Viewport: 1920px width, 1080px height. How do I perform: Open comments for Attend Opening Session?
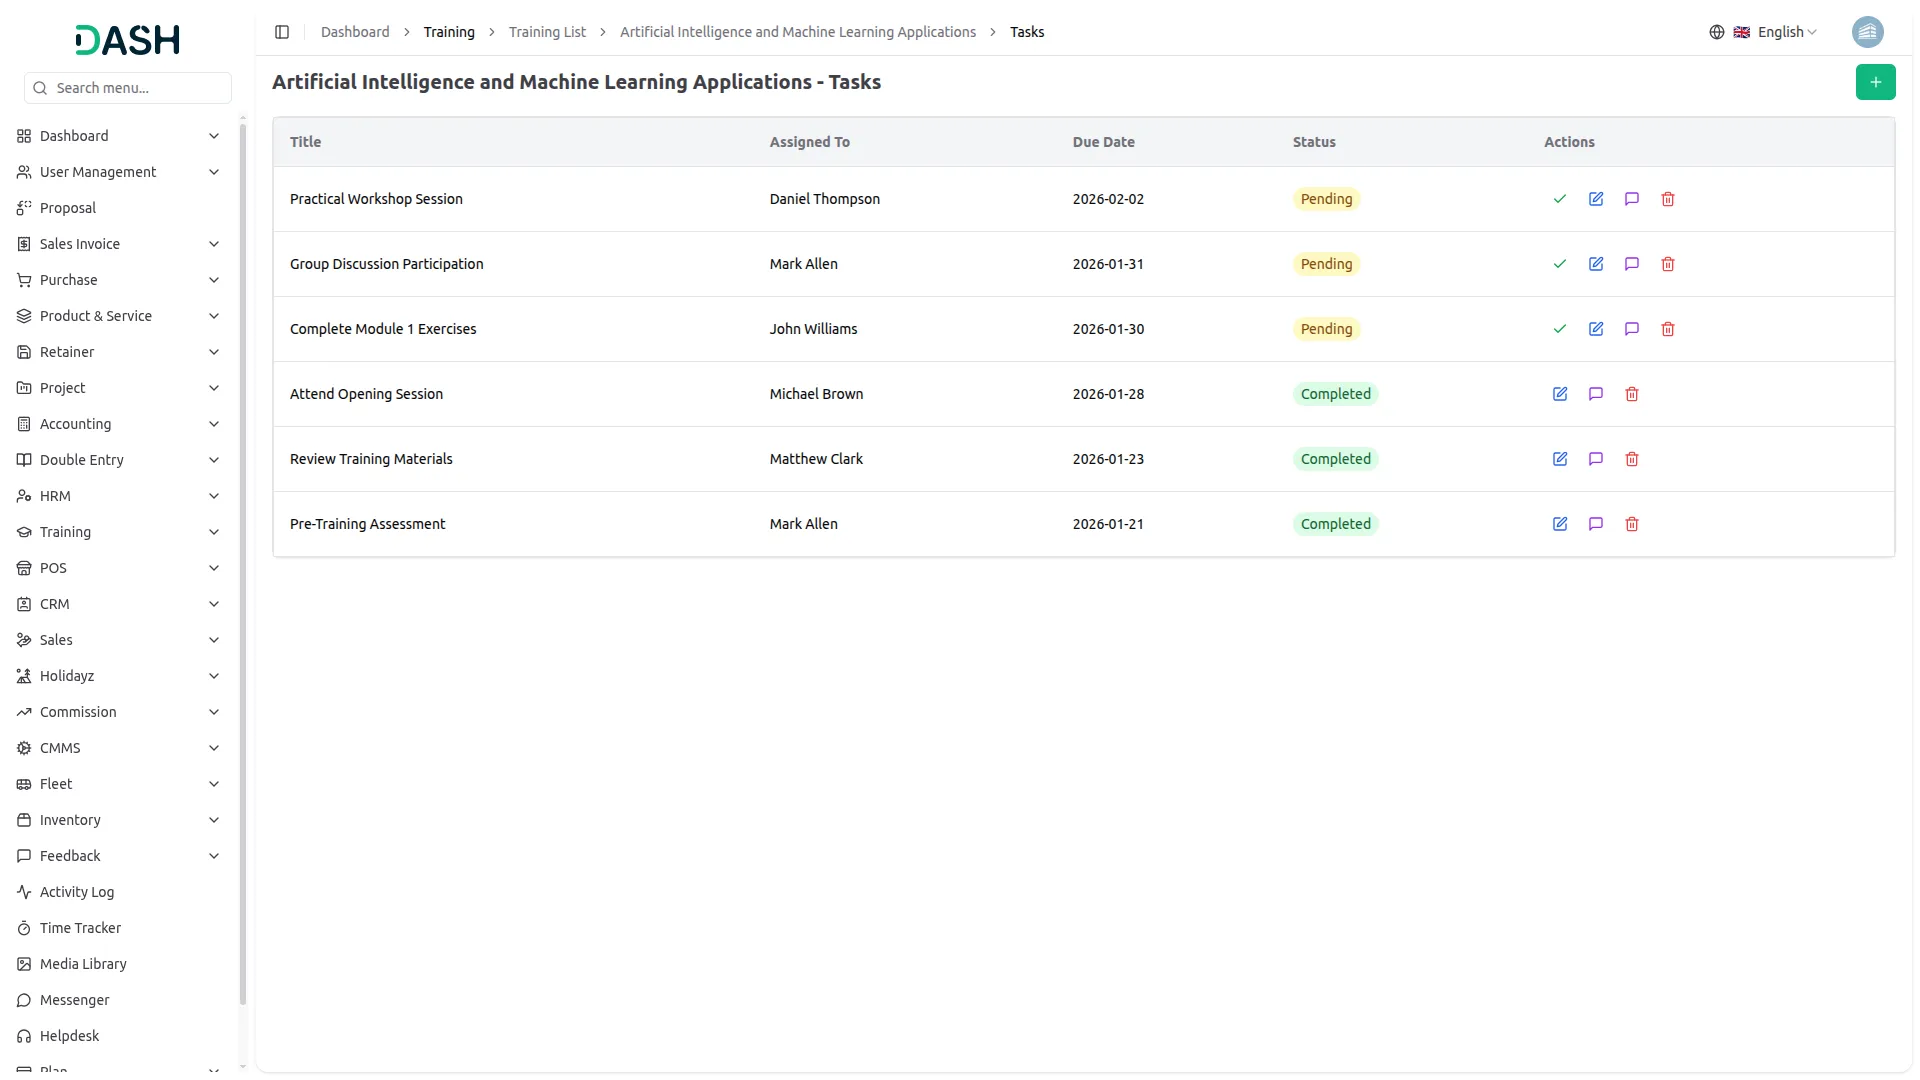point(1596,394)
